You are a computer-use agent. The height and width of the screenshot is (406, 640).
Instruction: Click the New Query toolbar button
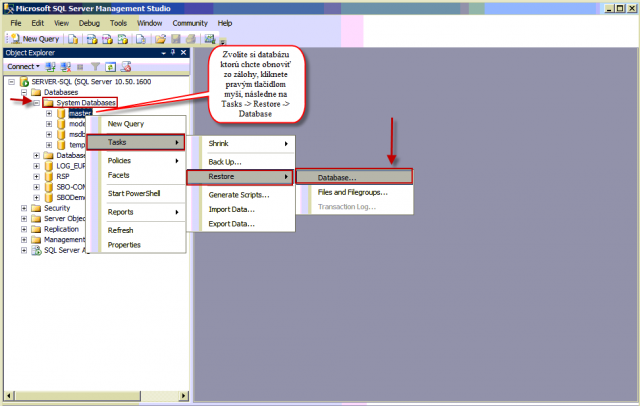point(36,39)
